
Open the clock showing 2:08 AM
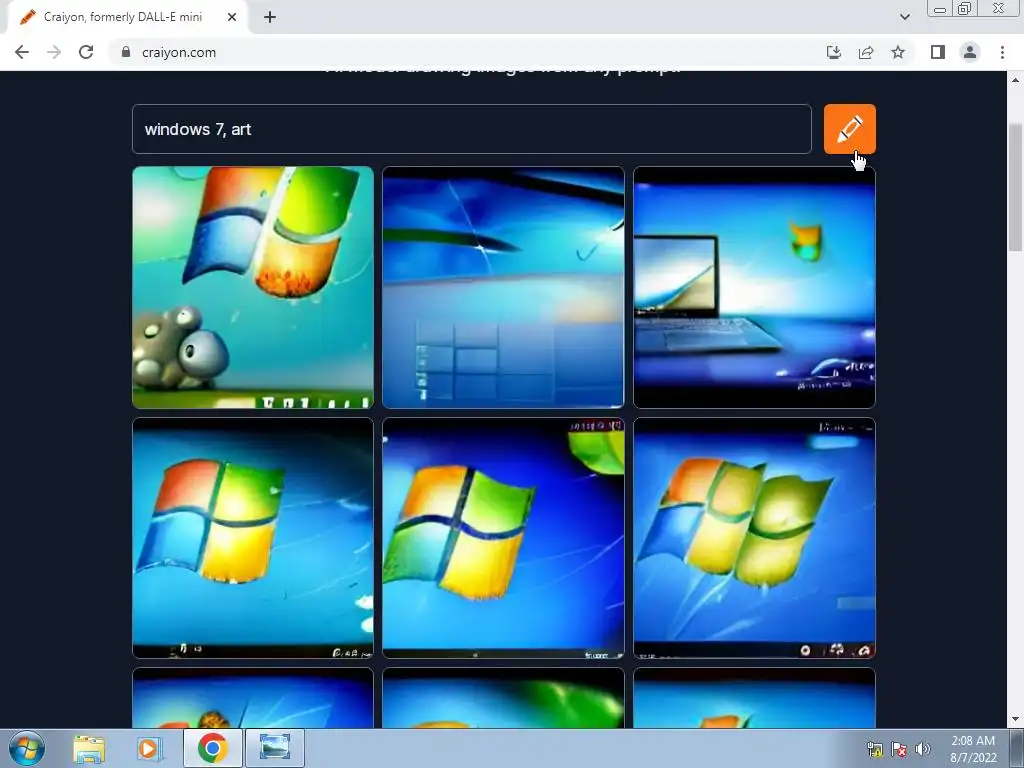(x=973, y=749)
